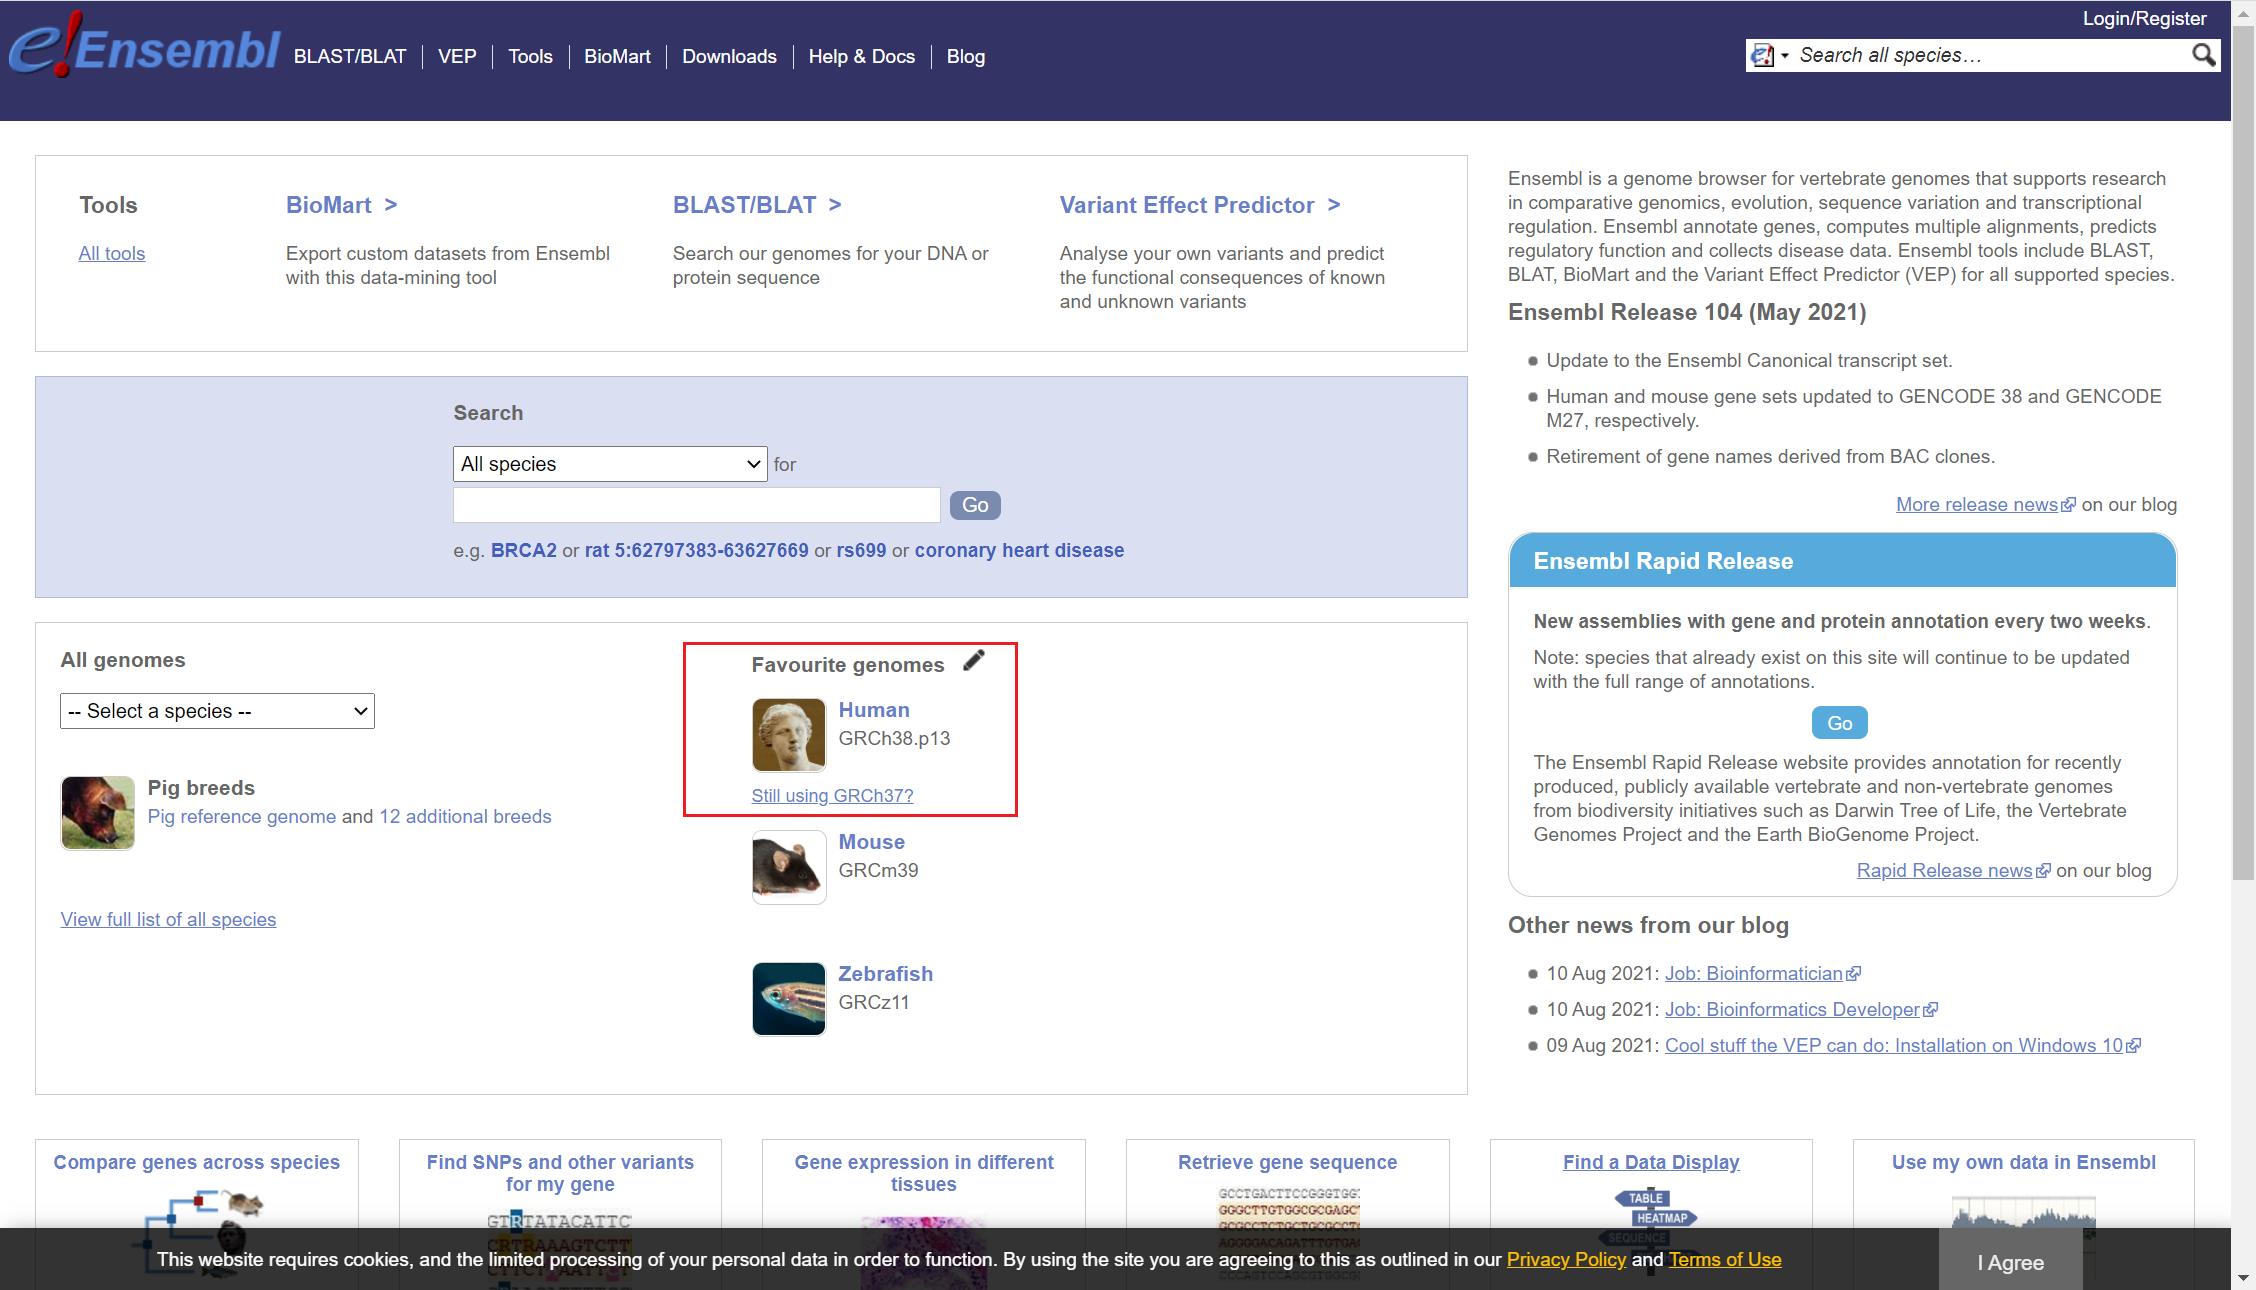Screen dimensions: 2256x1290
Task: Open Job: Bioinformatician blog link
Action: coord(1754,974)
